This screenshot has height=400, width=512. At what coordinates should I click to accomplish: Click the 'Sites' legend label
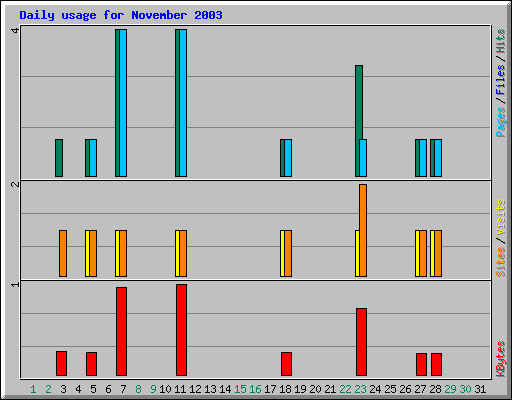501,262
